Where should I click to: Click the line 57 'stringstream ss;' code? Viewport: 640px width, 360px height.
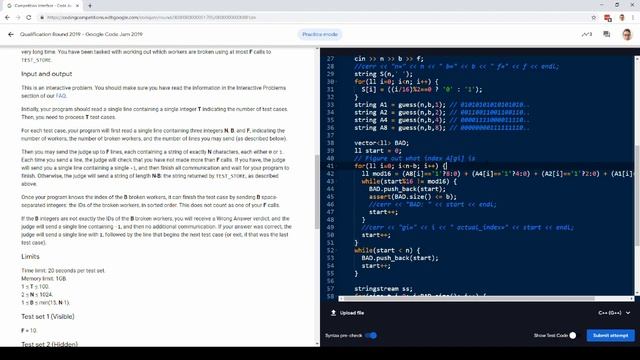383,289
